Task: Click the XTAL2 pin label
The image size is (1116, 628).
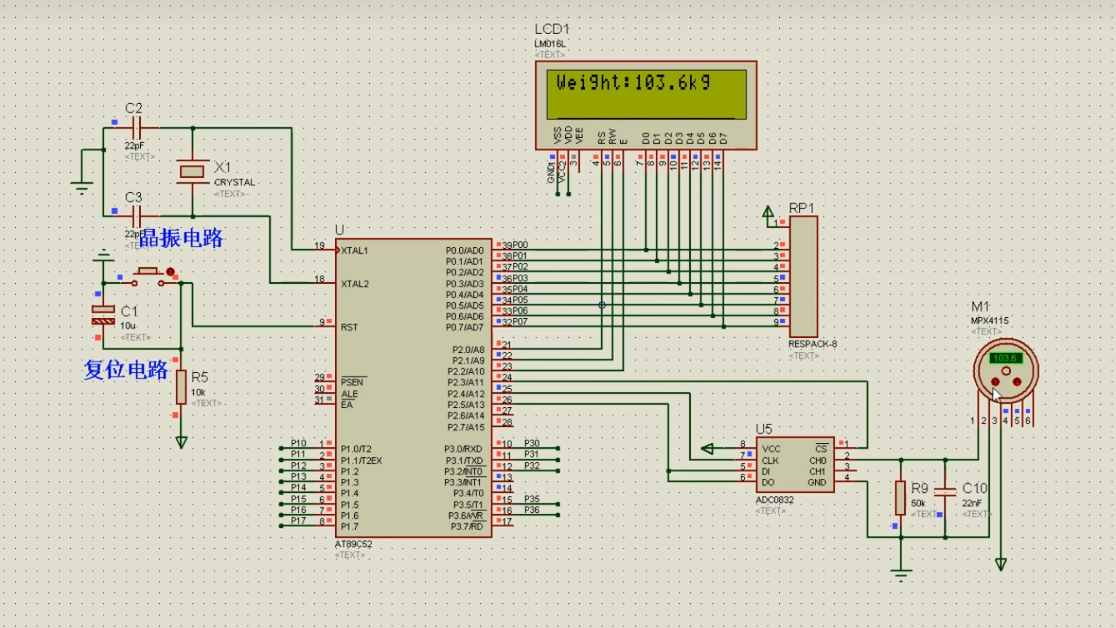Action: pyautogui.click(x=354, y=283)
